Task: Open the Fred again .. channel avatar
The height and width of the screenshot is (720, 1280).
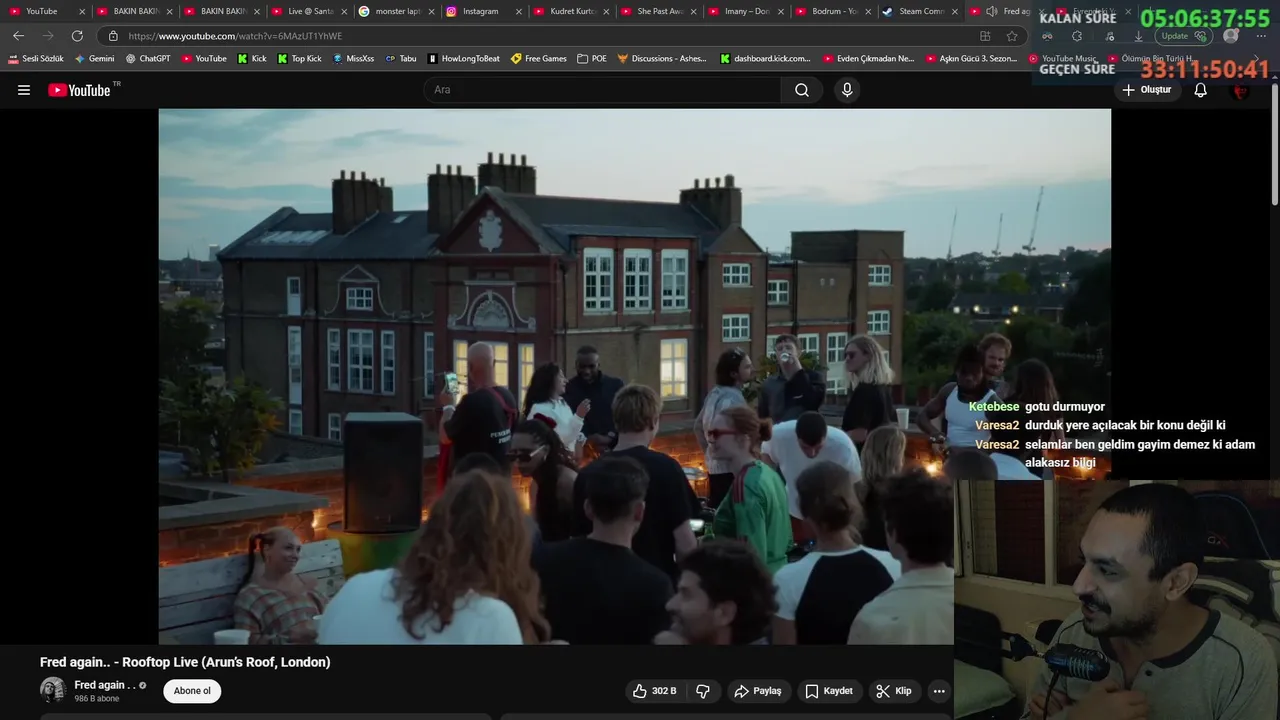Action: click(x=53, y=690)
